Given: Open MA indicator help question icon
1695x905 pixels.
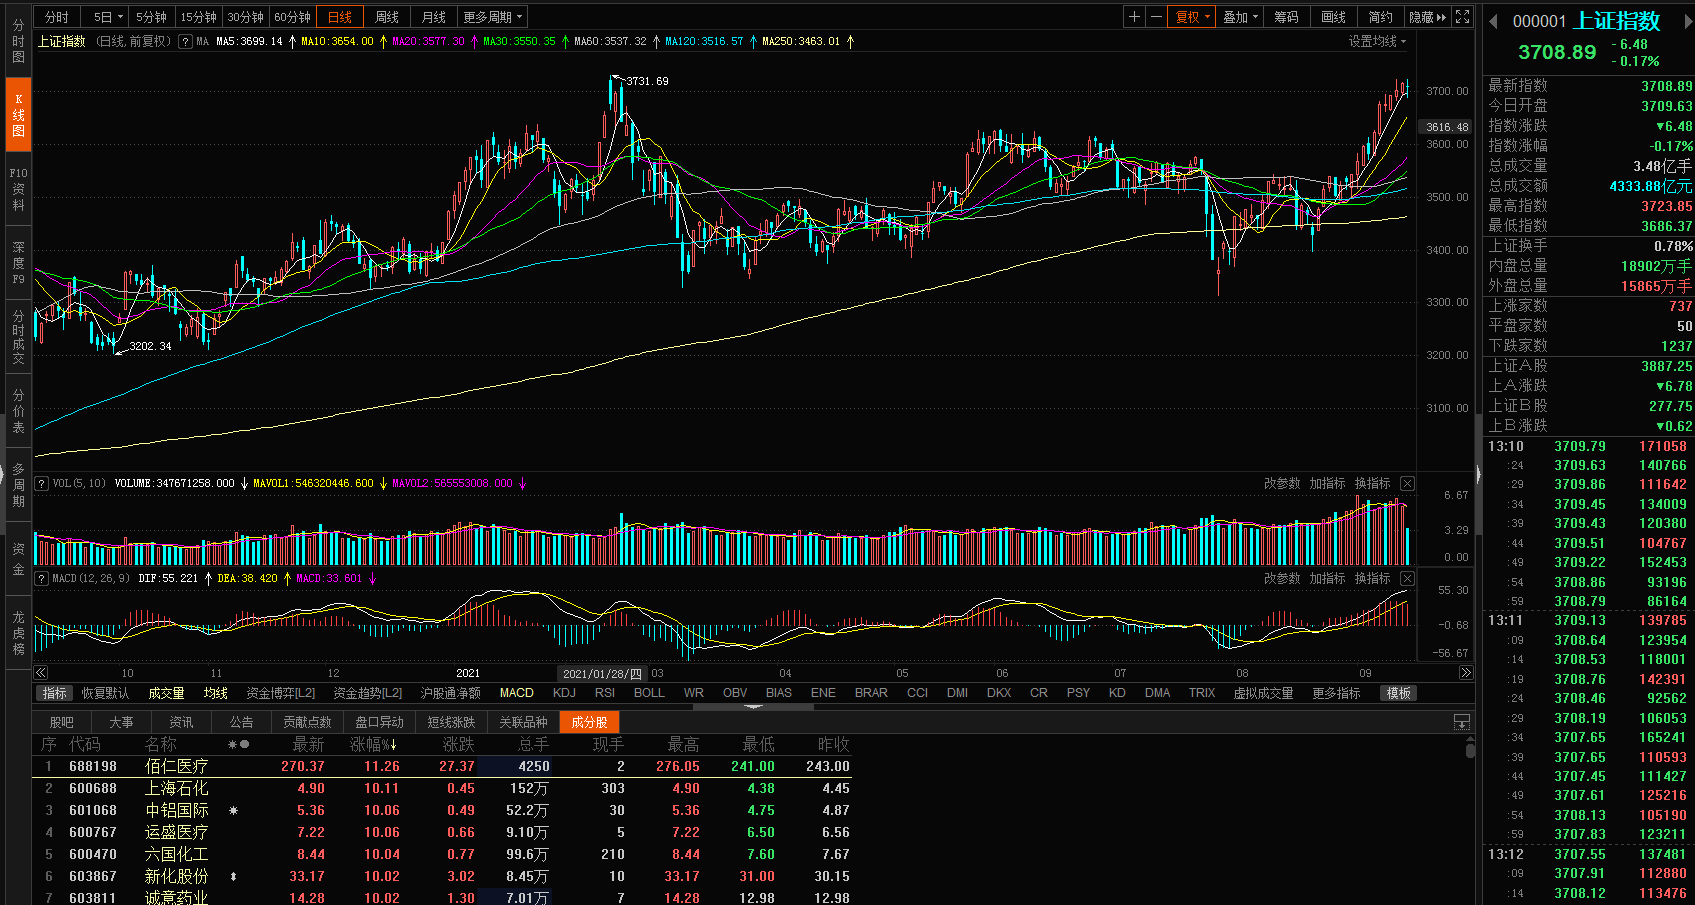Looking at the screenshot, I should pos(185,41).
